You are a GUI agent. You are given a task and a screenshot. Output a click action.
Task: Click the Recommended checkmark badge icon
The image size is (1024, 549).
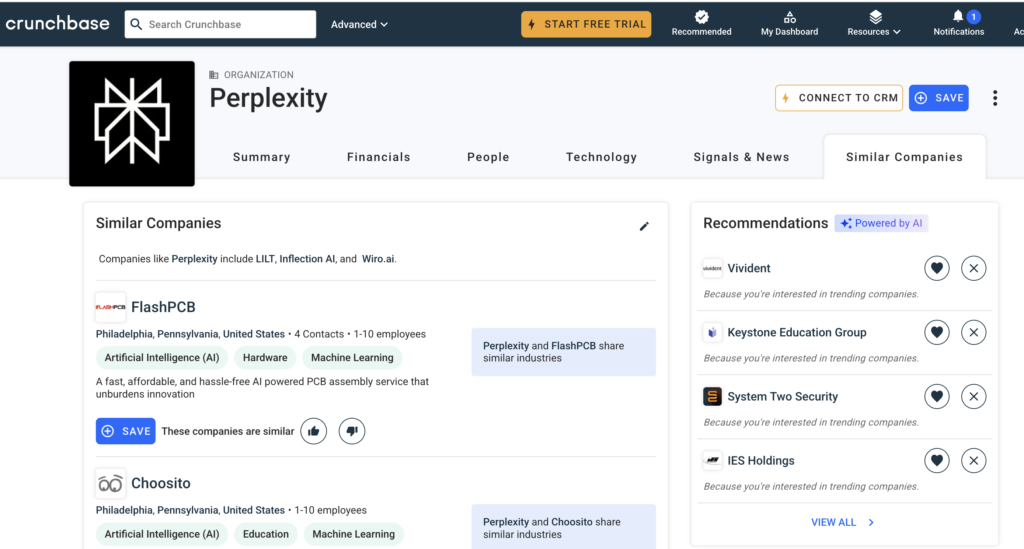tap(702, 17)
